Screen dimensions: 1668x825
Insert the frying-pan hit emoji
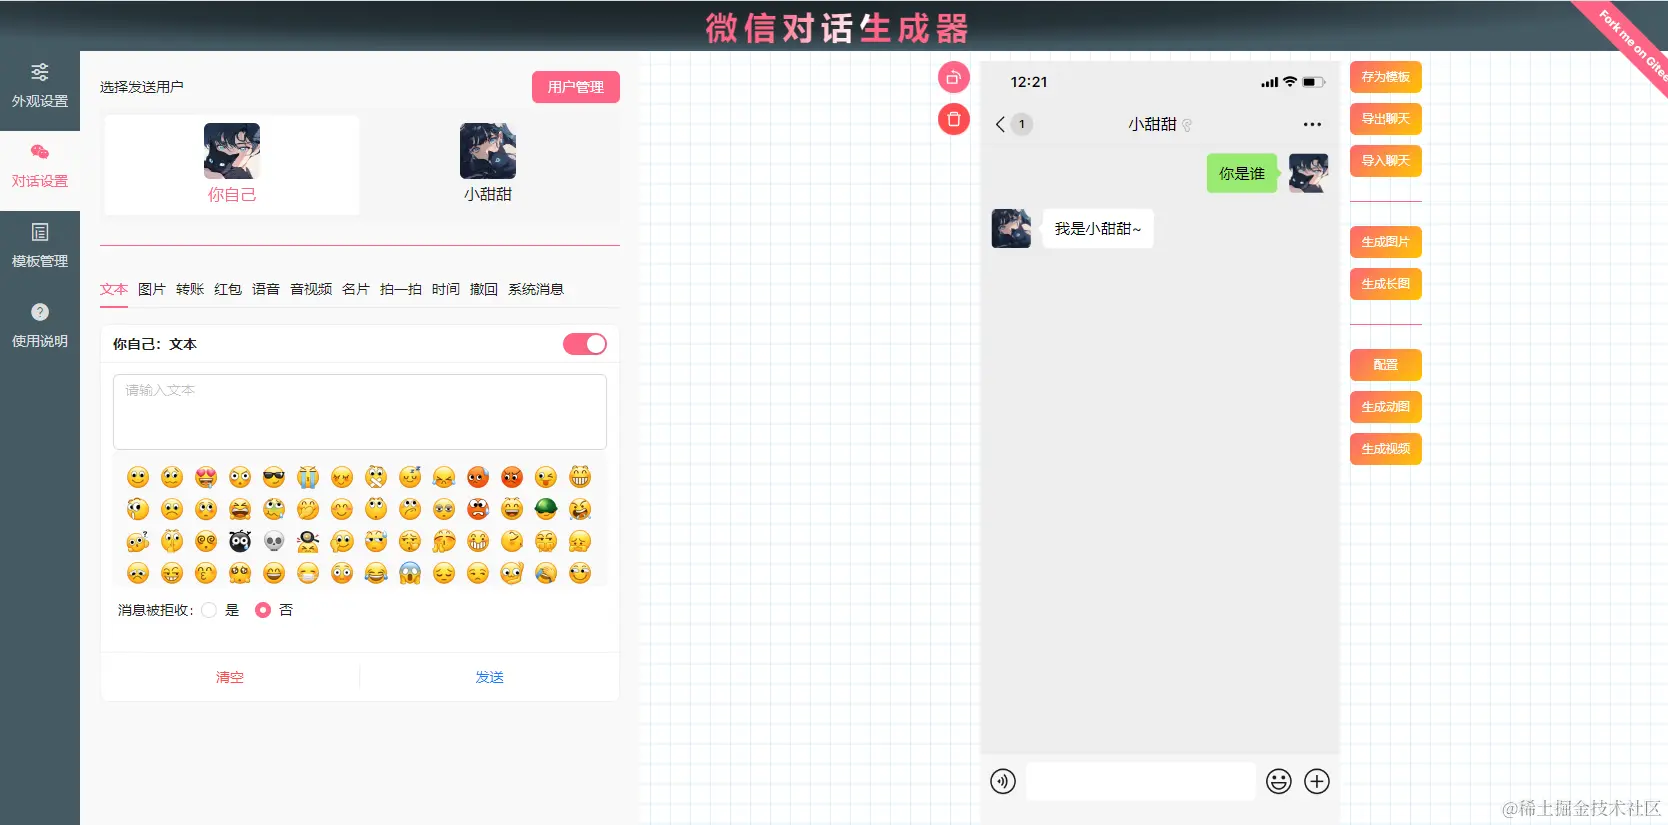point(308,541)
